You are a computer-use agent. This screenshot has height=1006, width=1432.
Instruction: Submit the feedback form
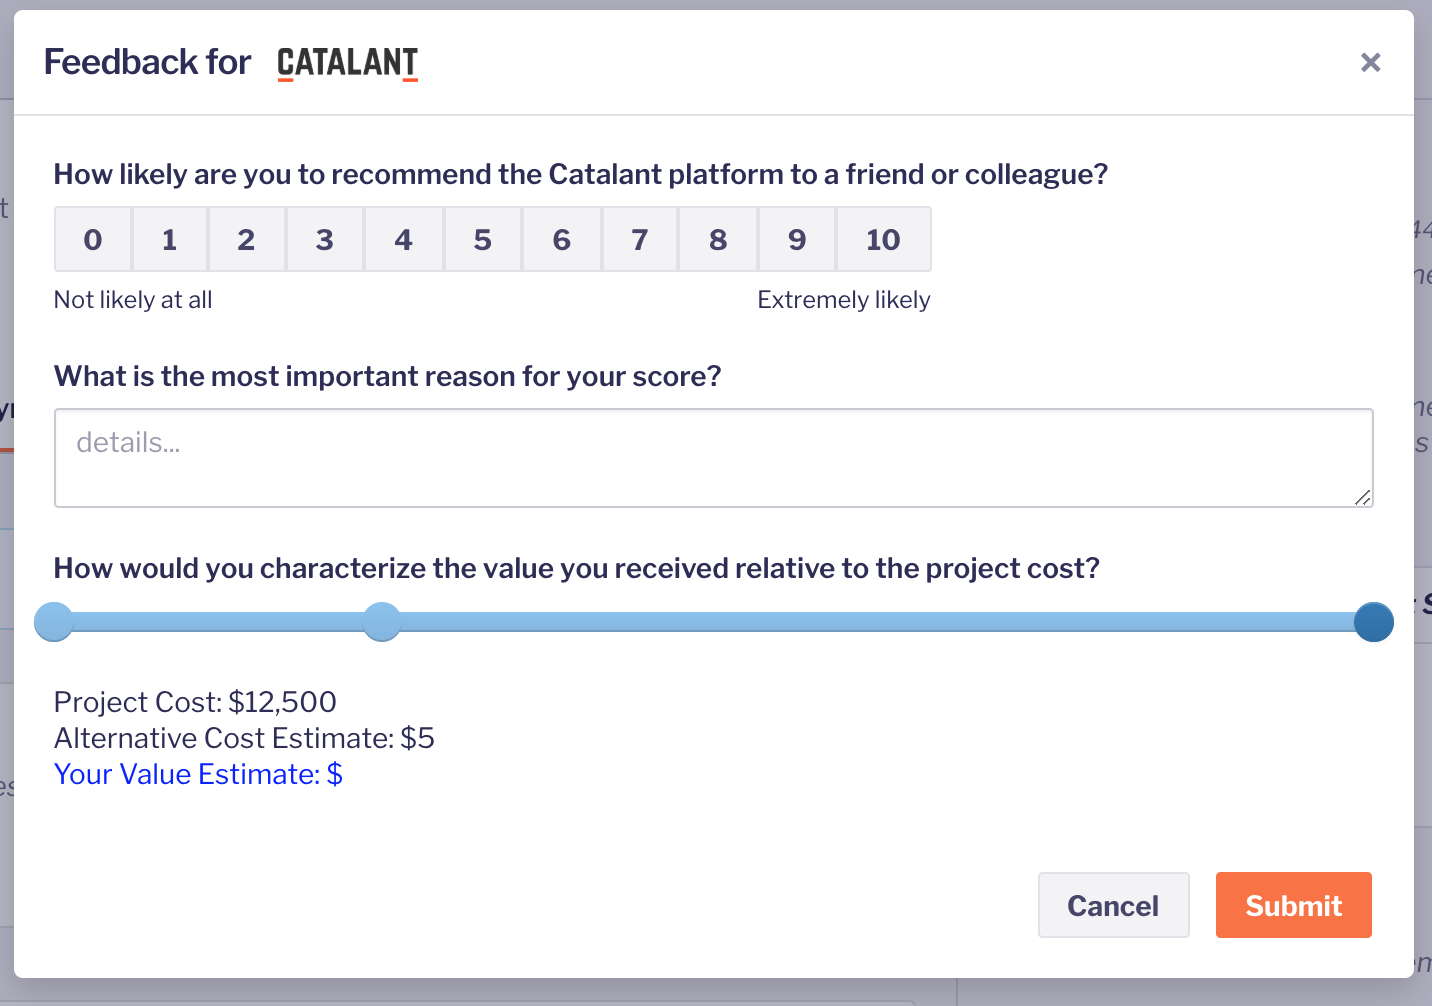click(x=1293, y=905)
